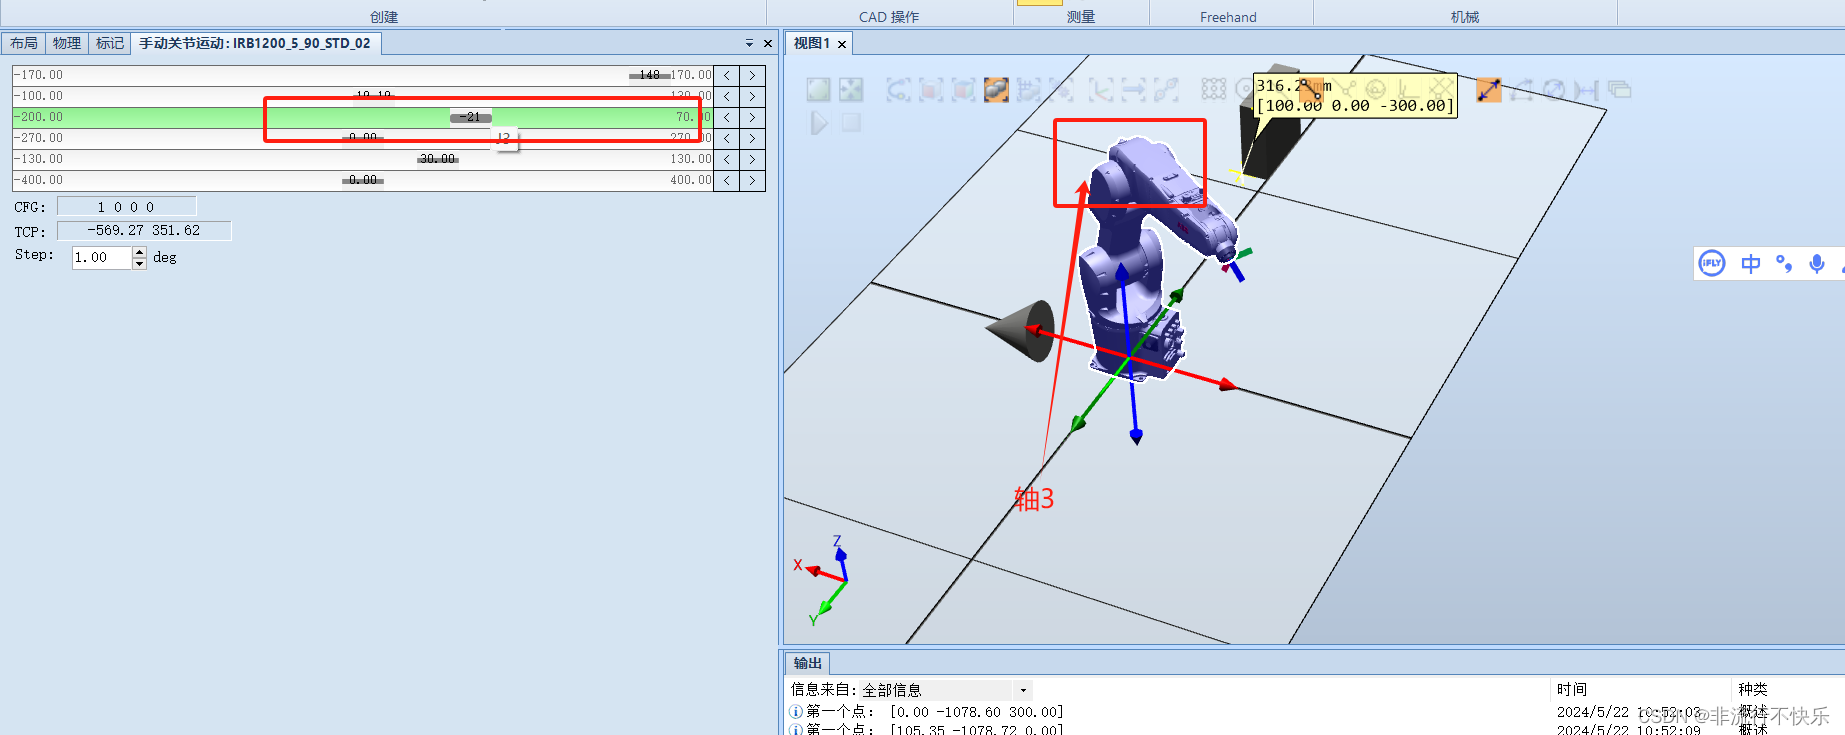
Task: Toggle the keep measurements icon
Action: pos(1620,90)
